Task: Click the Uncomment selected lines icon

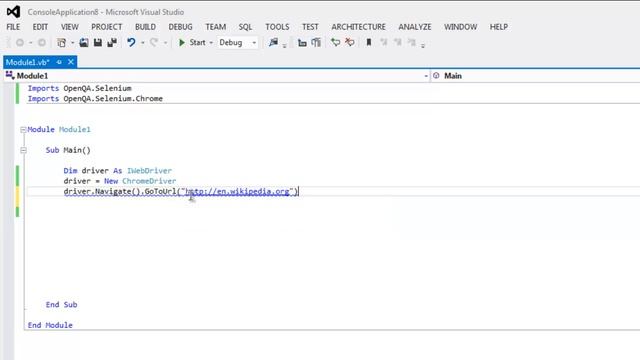Action: (350, 42)
